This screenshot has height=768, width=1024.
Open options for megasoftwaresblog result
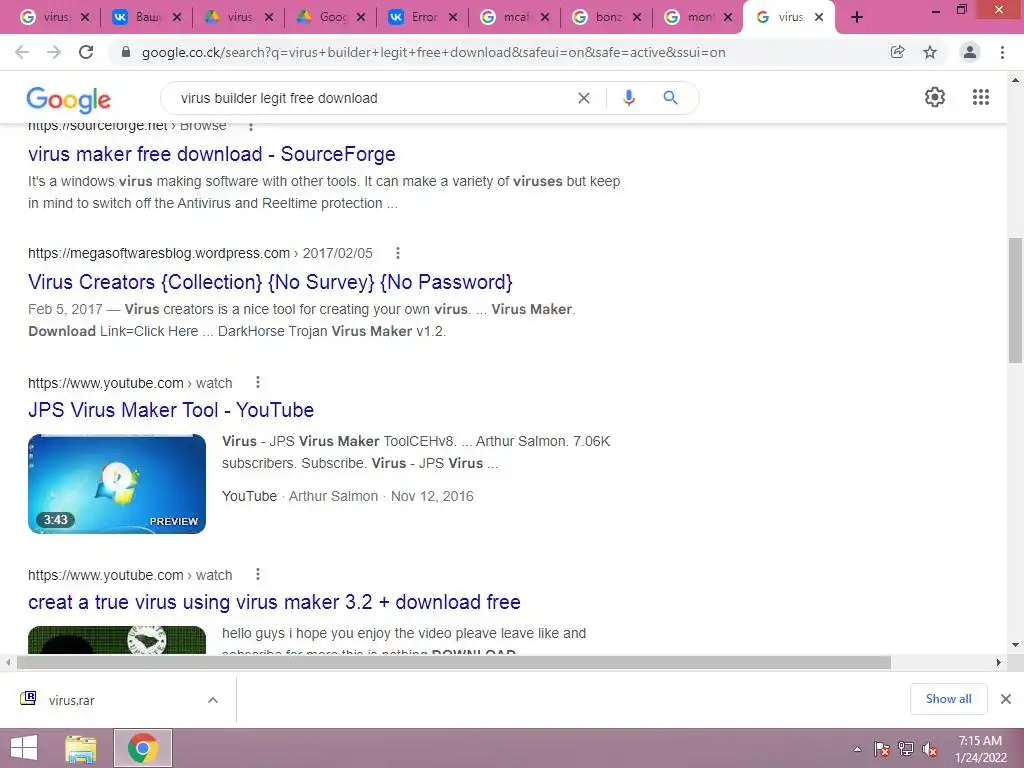pyautogui.click(x=398, y=253)
